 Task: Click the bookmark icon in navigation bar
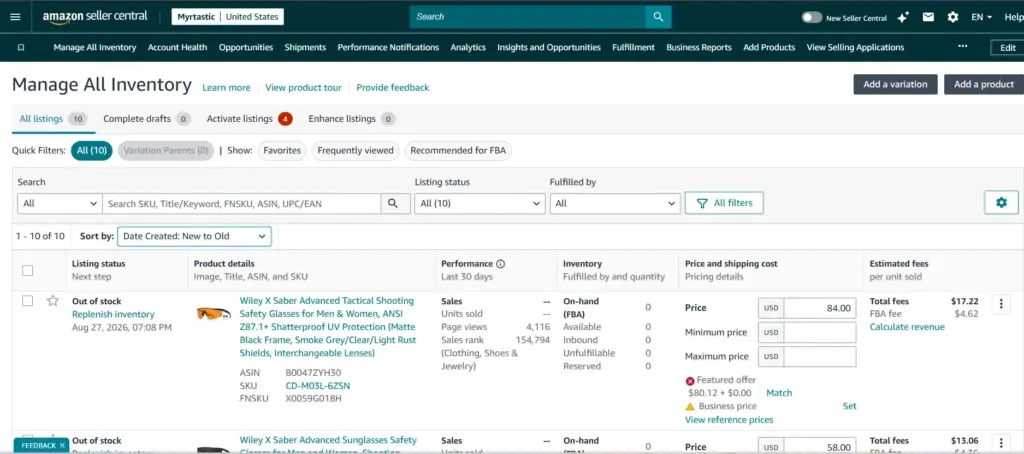point(21,48)
